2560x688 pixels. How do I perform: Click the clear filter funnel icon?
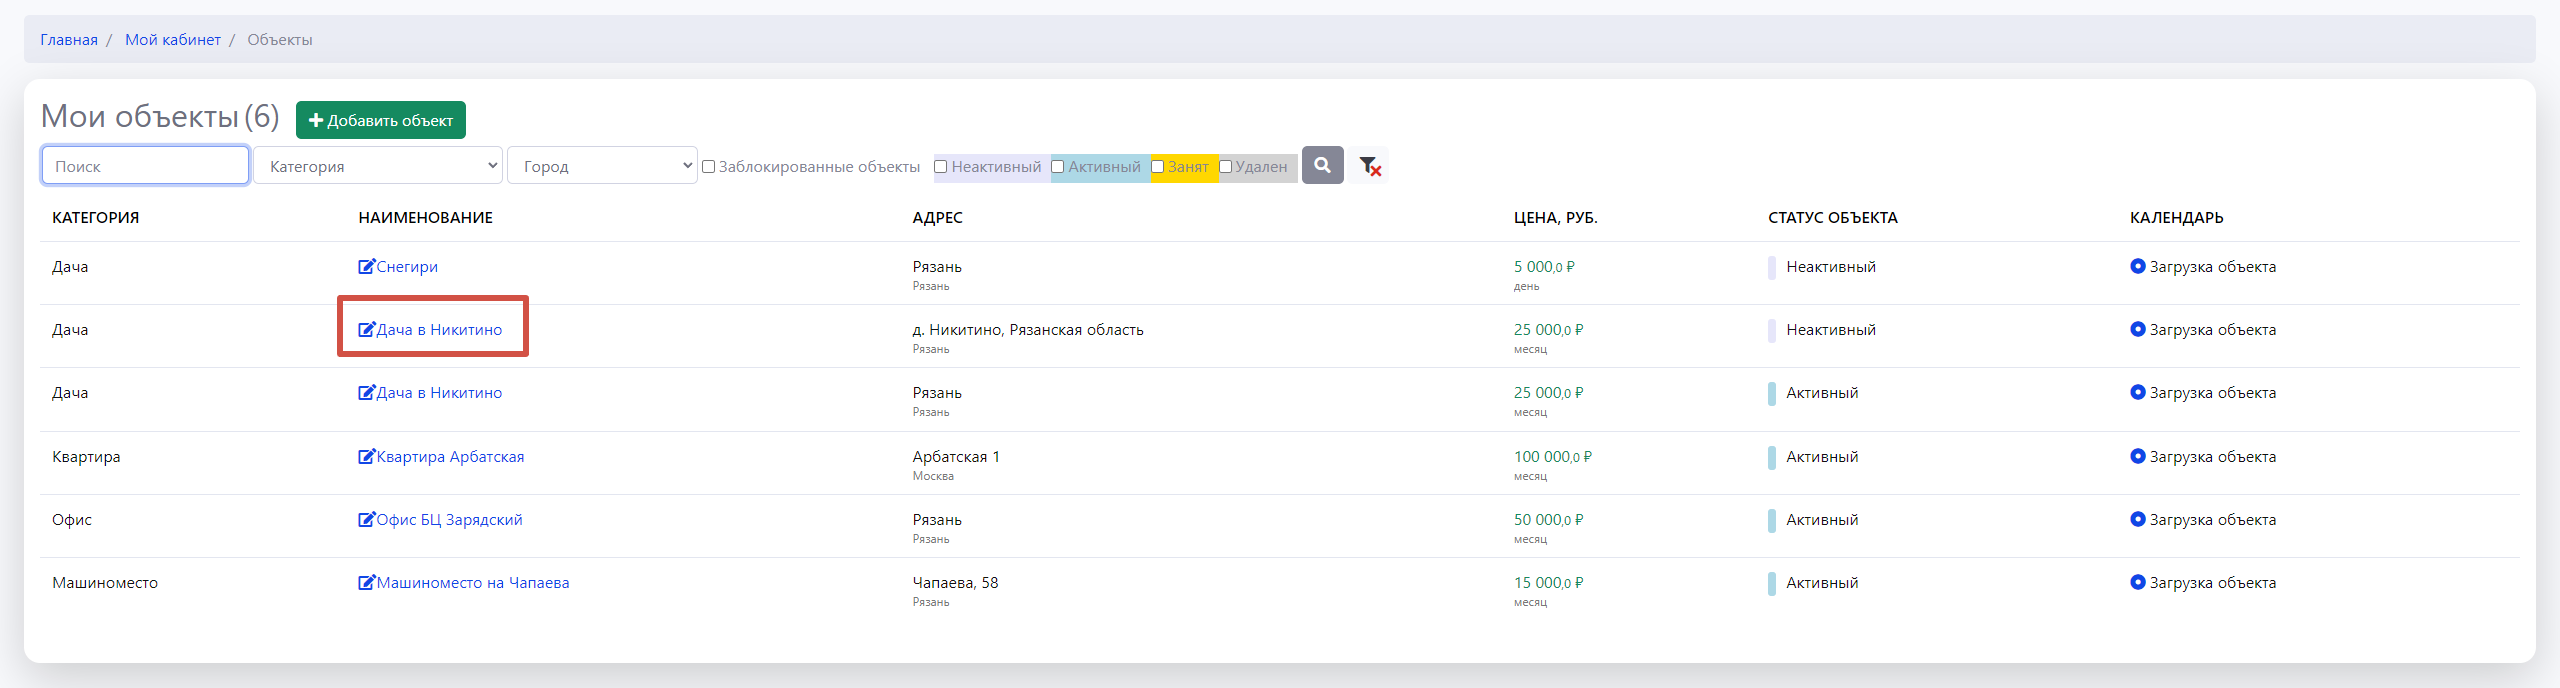click(x=1369, y=166)
